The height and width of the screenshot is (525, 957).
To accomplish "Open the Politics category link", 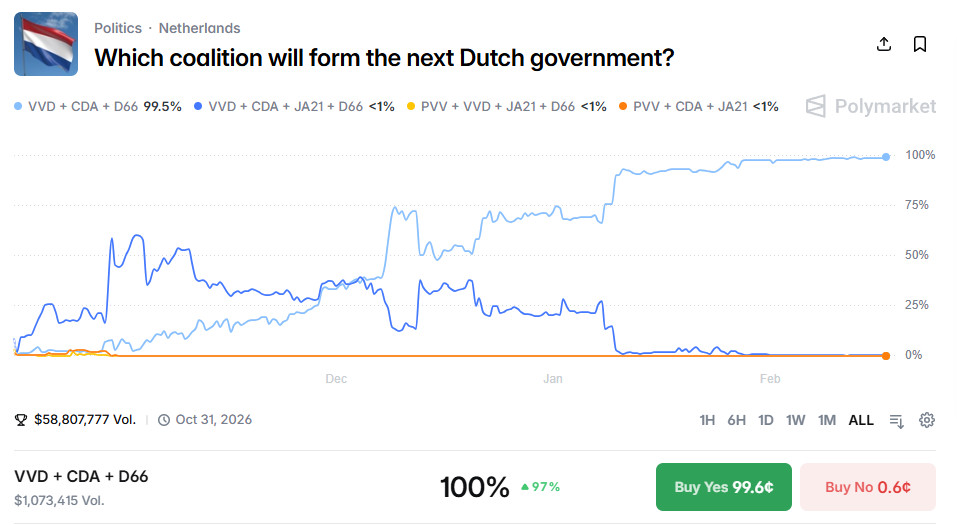I will coord(118,28).
